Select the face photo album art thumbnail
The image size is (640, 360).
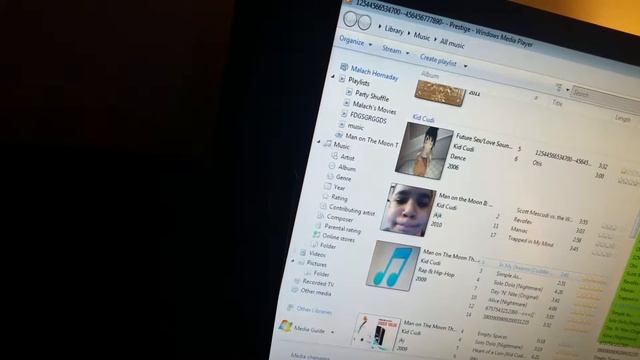pyautogui.click(x=409, y=210)
